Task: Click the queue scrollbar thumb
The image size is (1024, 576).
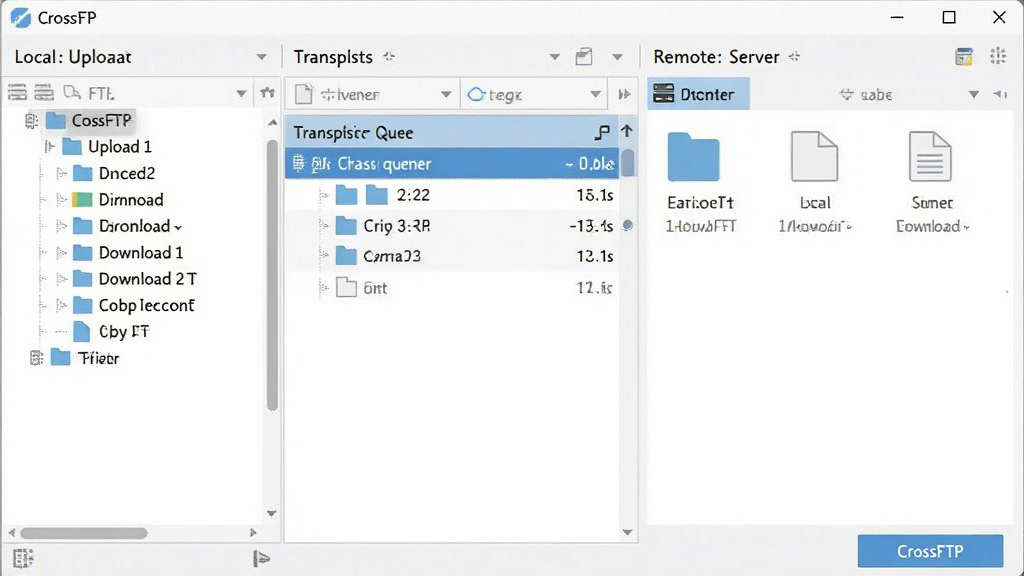Action: (628, 163)
